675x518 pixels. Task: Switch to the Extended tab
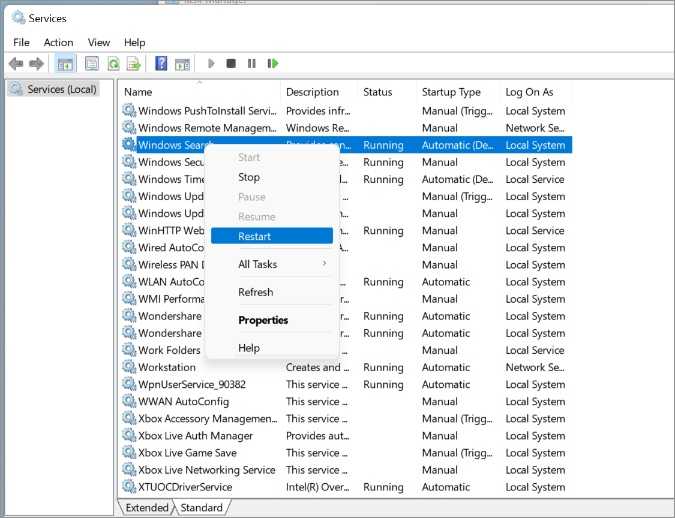pos(146,508)
